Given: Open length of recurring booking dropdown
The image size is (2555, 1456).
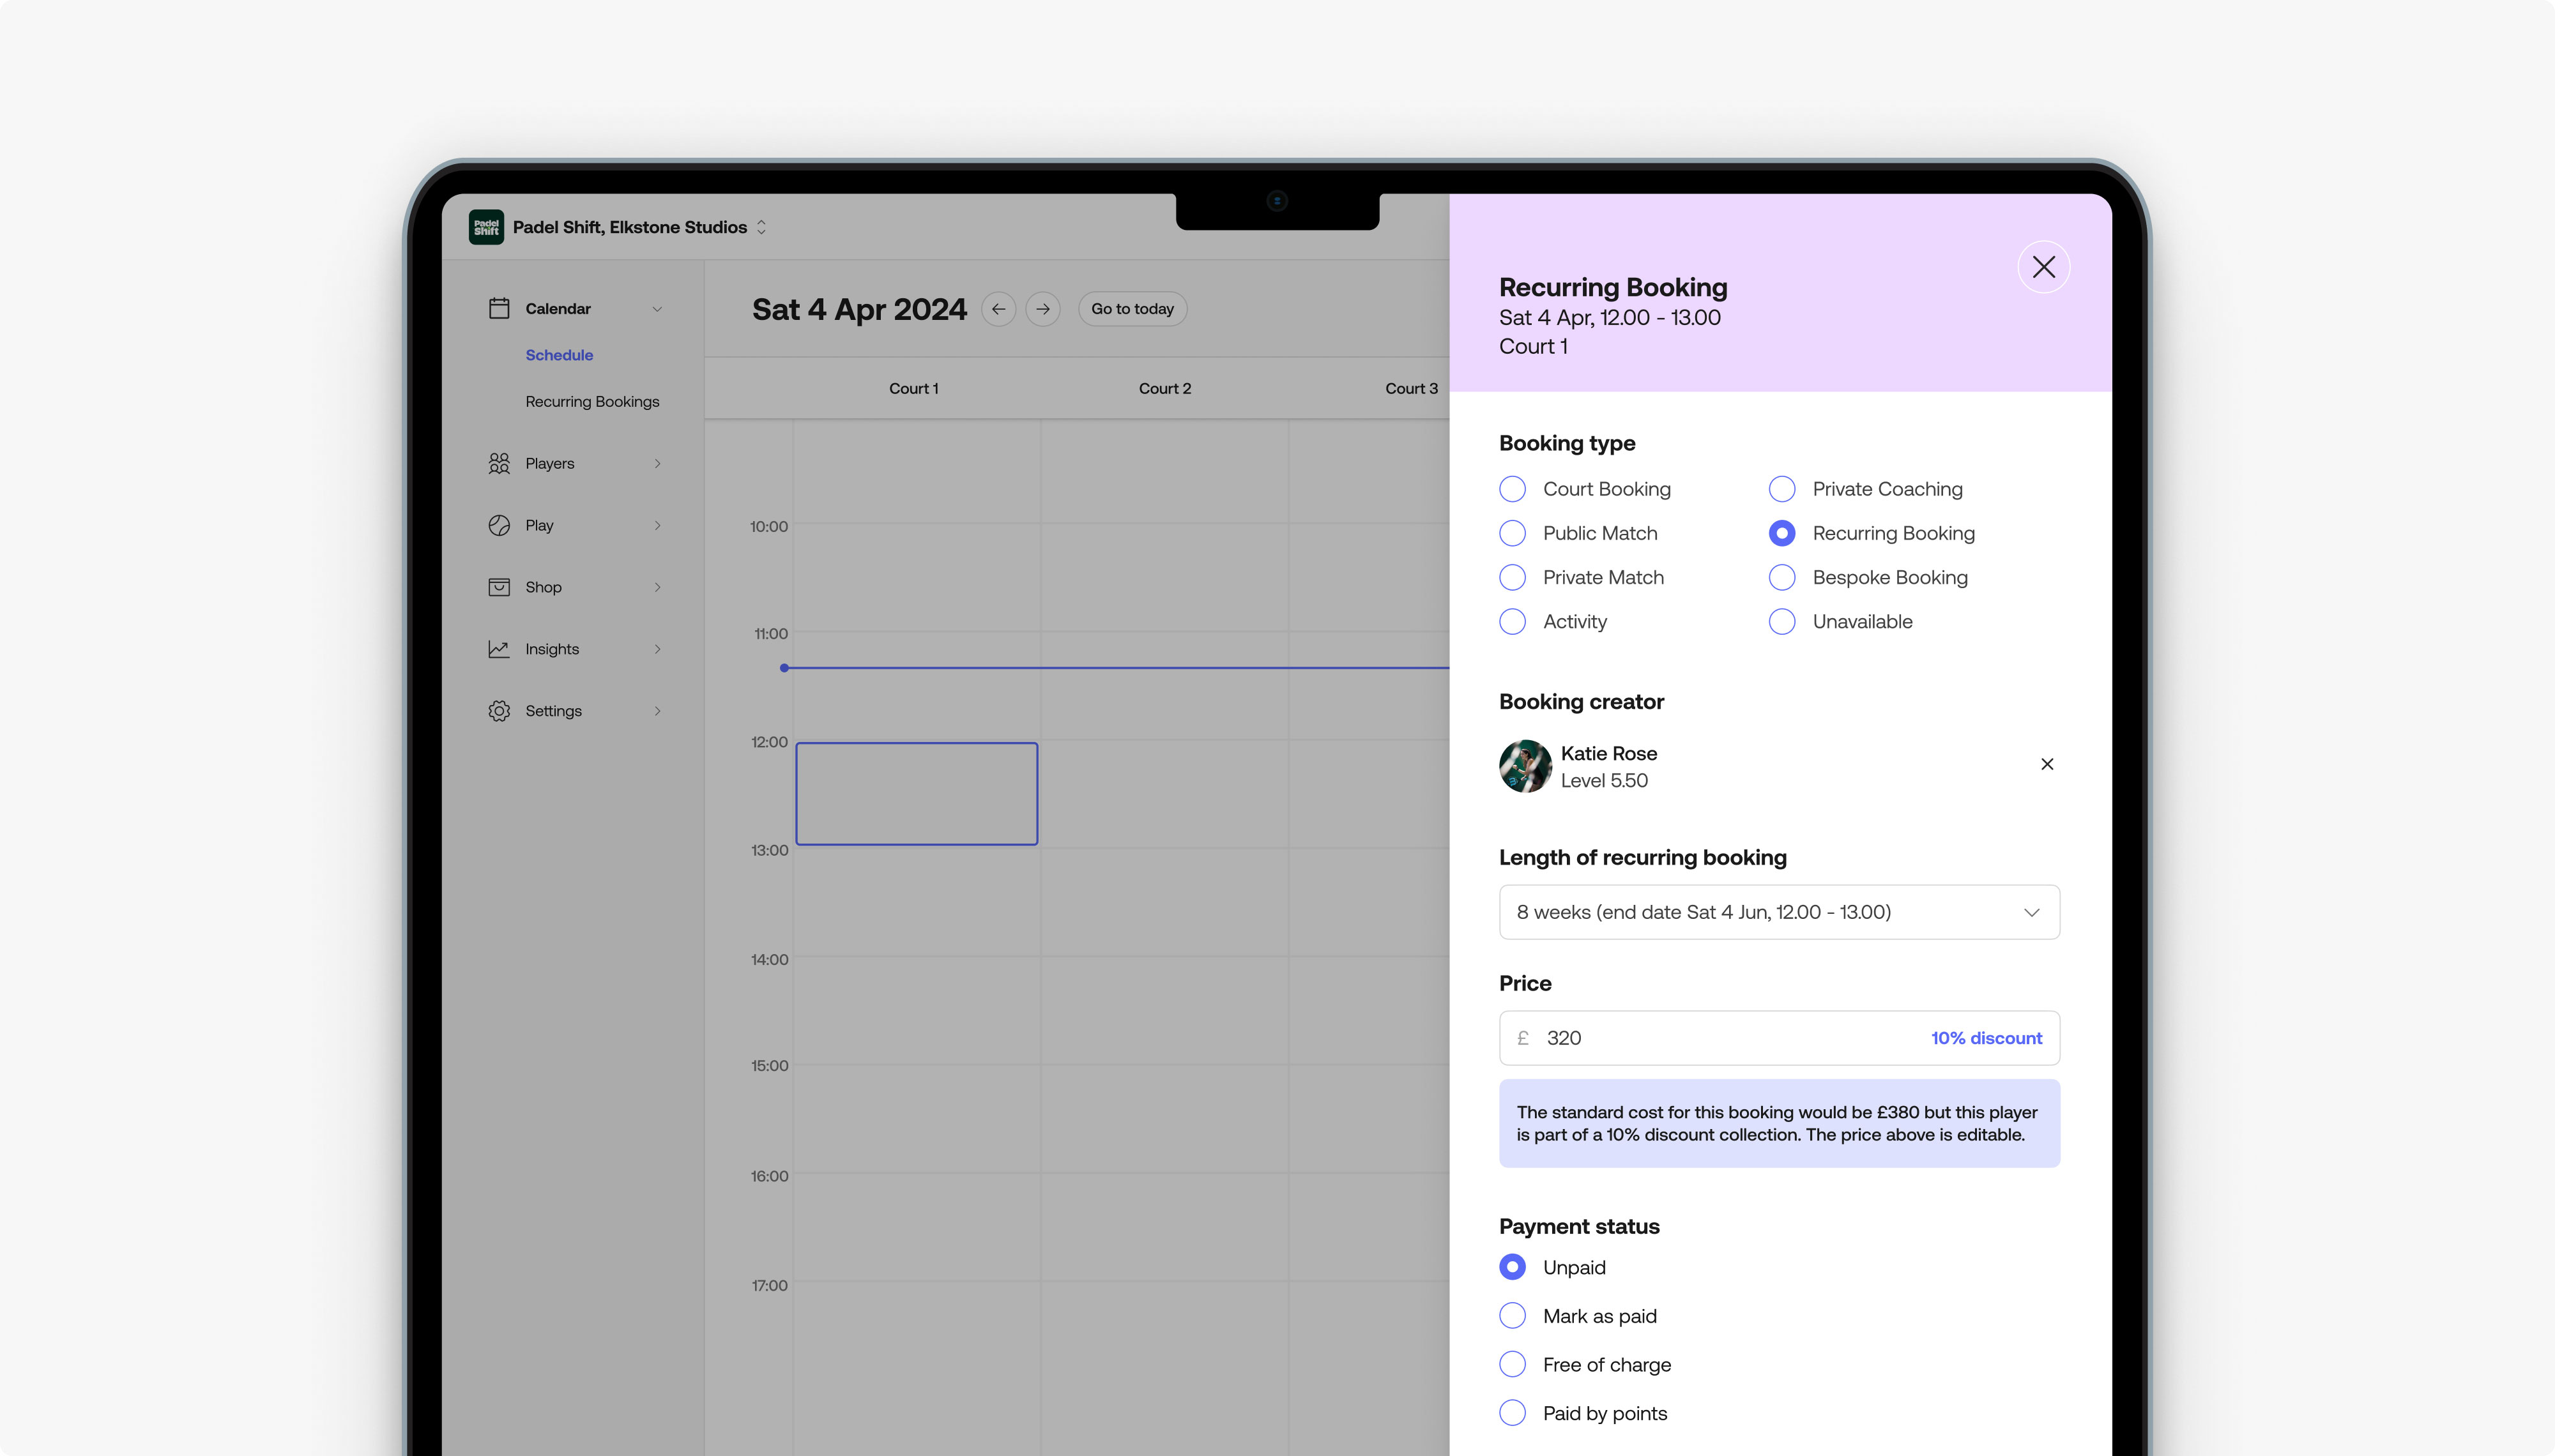Looking at the screenshot, I should tap(1779, 912).
